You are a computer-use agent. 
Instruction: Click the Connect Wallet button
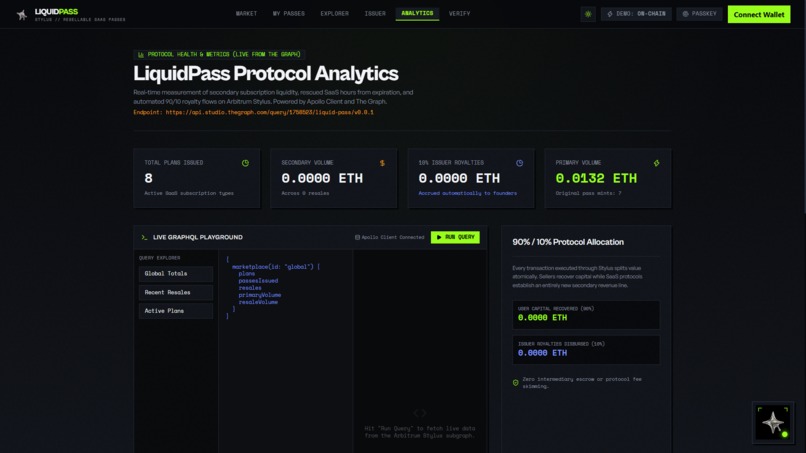pos(759,14)
